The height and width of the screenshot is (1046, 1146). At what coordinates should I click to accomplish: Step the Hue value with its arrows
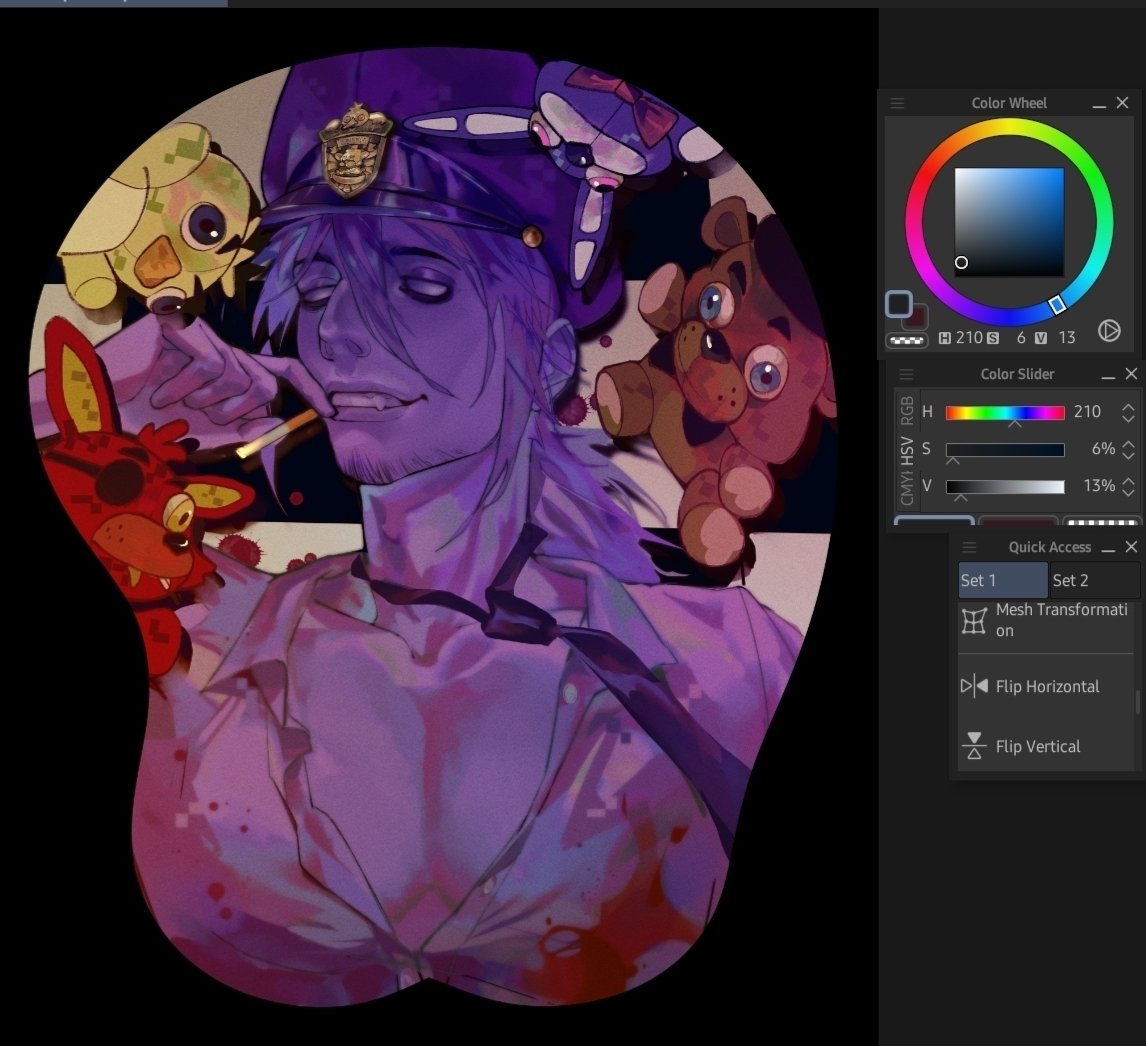1128,412
